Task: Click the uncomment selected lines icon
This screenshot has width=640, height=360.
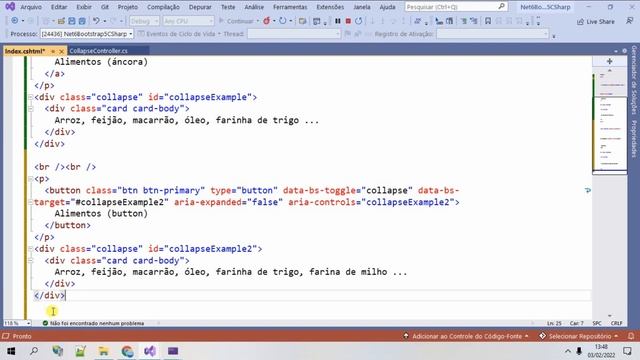Action: click(474, 21)
